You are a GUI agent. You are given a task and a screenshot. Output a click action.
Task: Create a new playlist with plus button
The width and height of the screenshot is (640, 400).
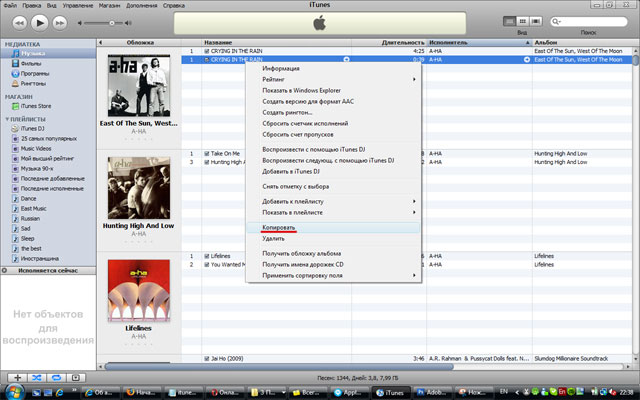click(17, 378)
